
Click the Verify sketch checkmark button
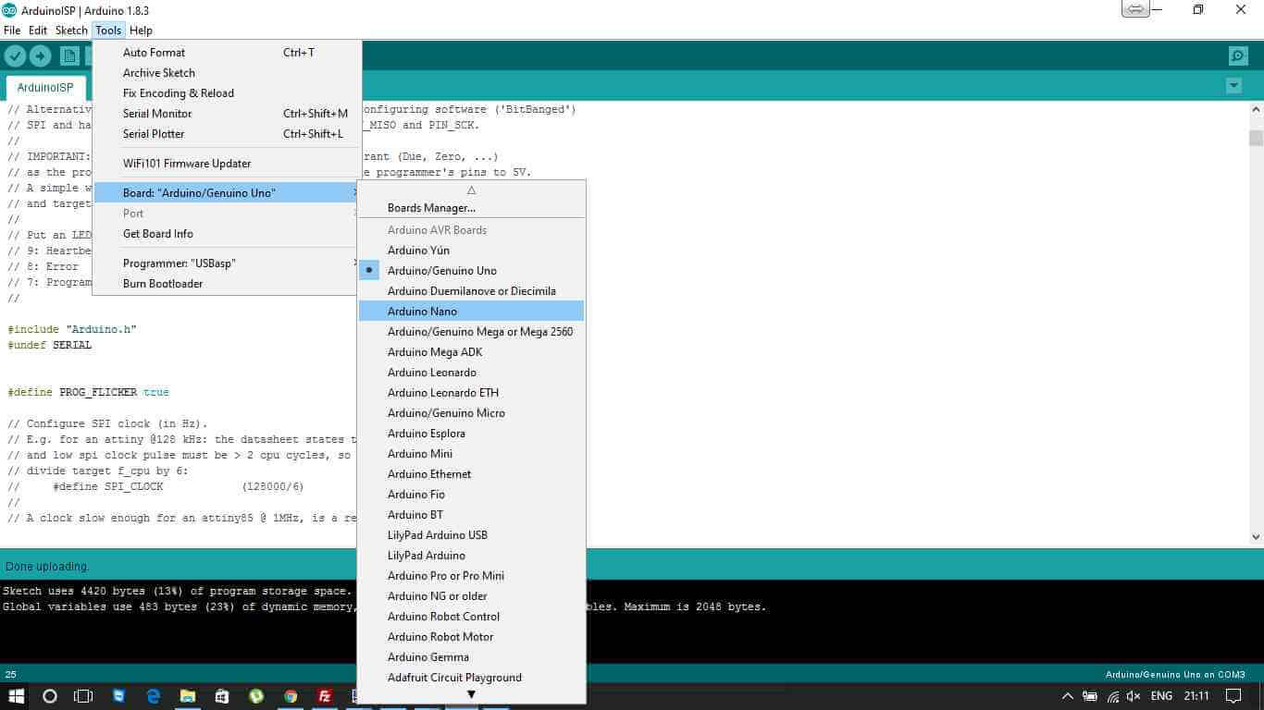pos(15,57)
